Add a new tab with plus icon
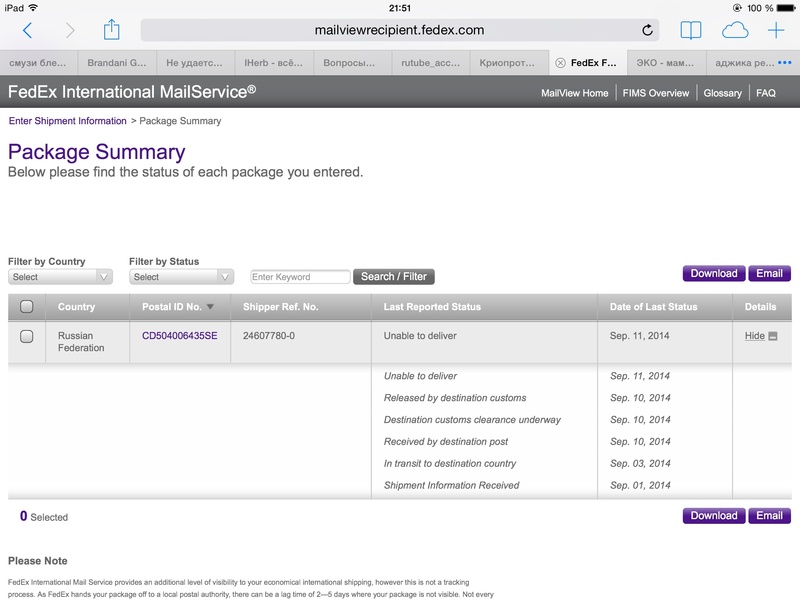800x600 pixels. [776, 30]
